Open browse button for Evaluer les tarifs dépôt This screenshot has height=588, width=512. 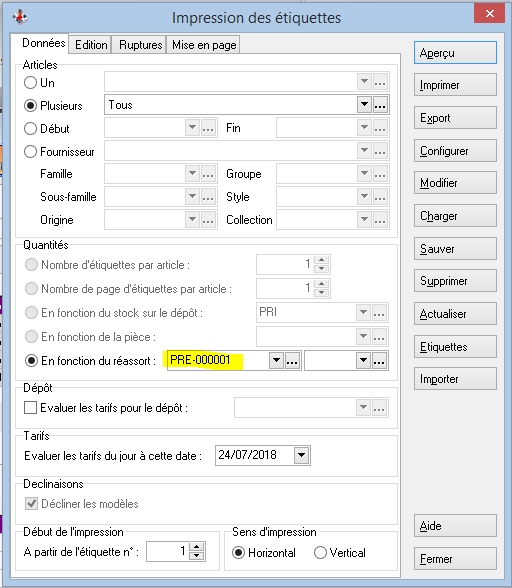click(379, 408)
